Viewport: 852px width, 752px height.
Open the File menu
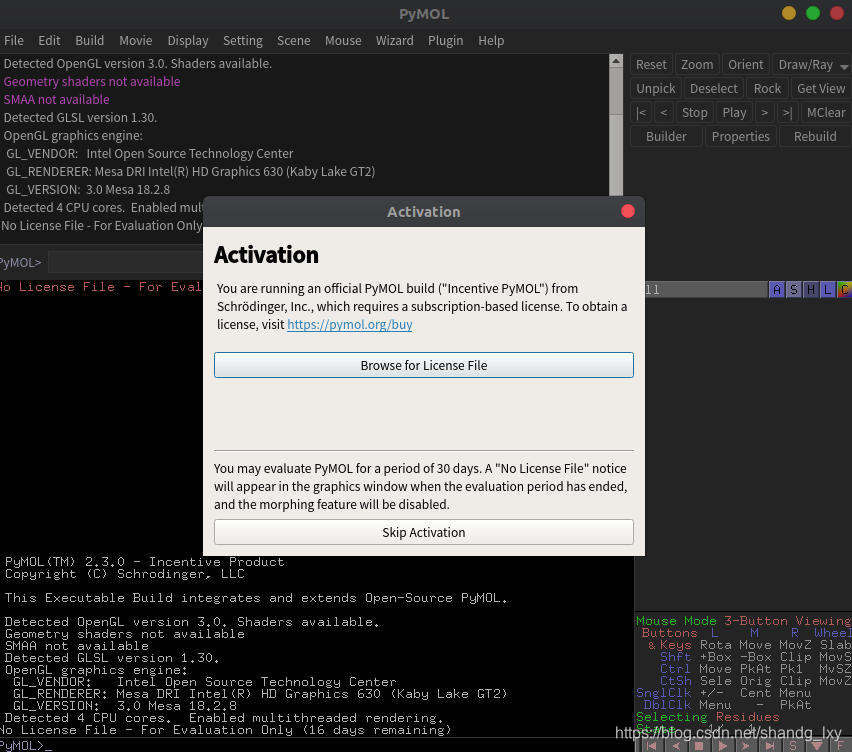coord(14,41)
